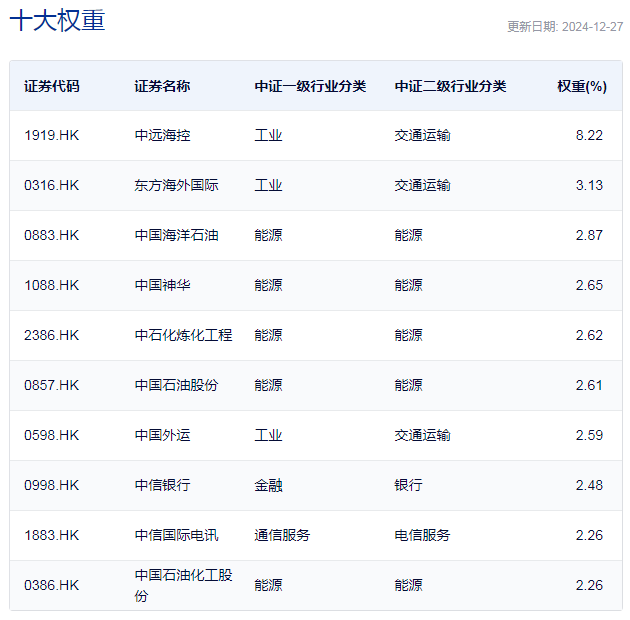Select security name 中国外运
The image size is (630, 620).
click(x=162, y=435)
